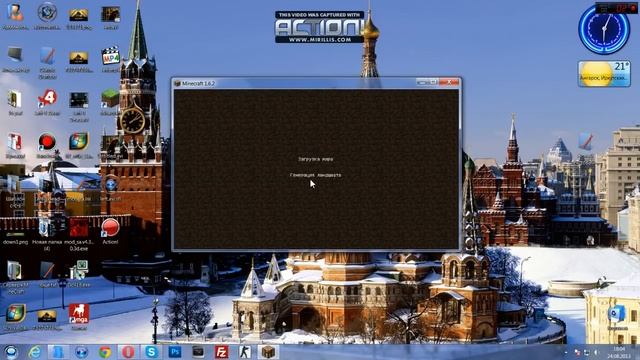Select the user account desktop icon in top row

(x=15, y=16)
